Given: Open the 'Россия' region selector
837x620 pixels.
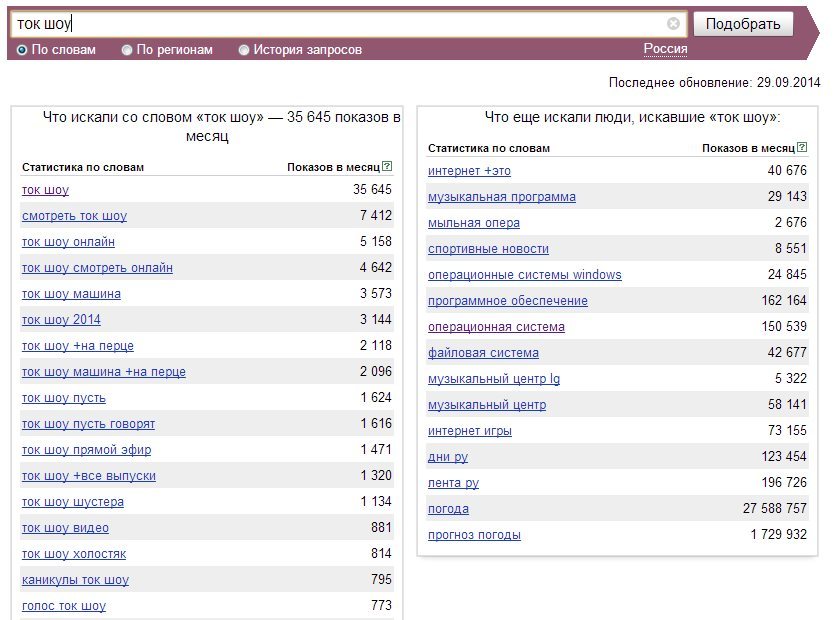Looking at the screenshot, I should 665,49.
